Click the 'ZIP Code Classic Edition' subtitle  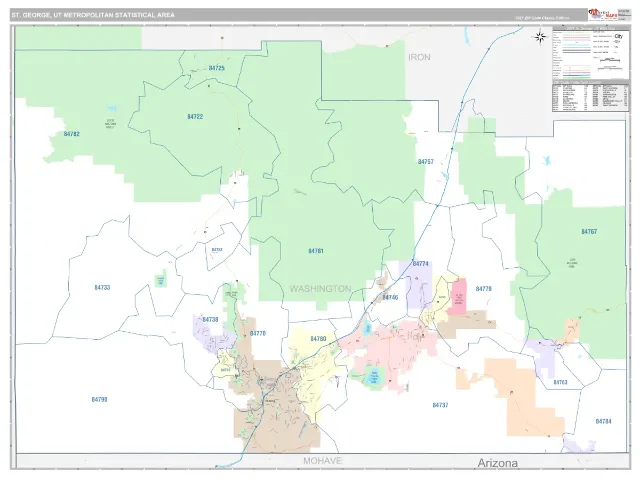(x=542, y=18)
